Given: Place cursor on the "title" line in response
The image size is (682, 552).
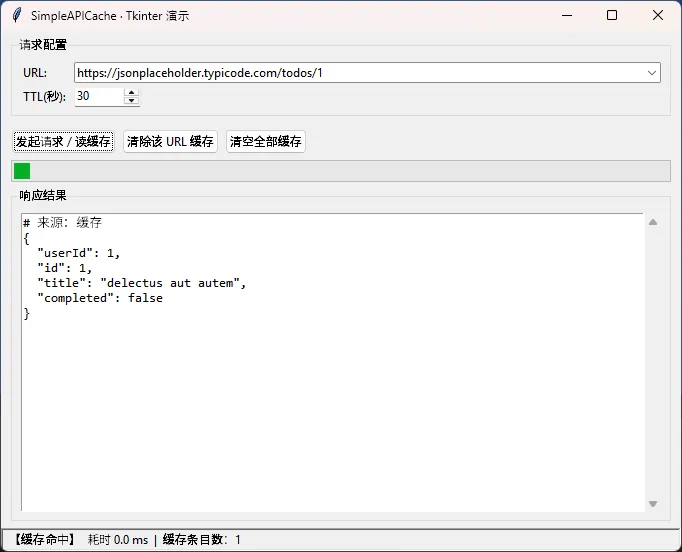Looking at the screenshot, I should [140, 283].
